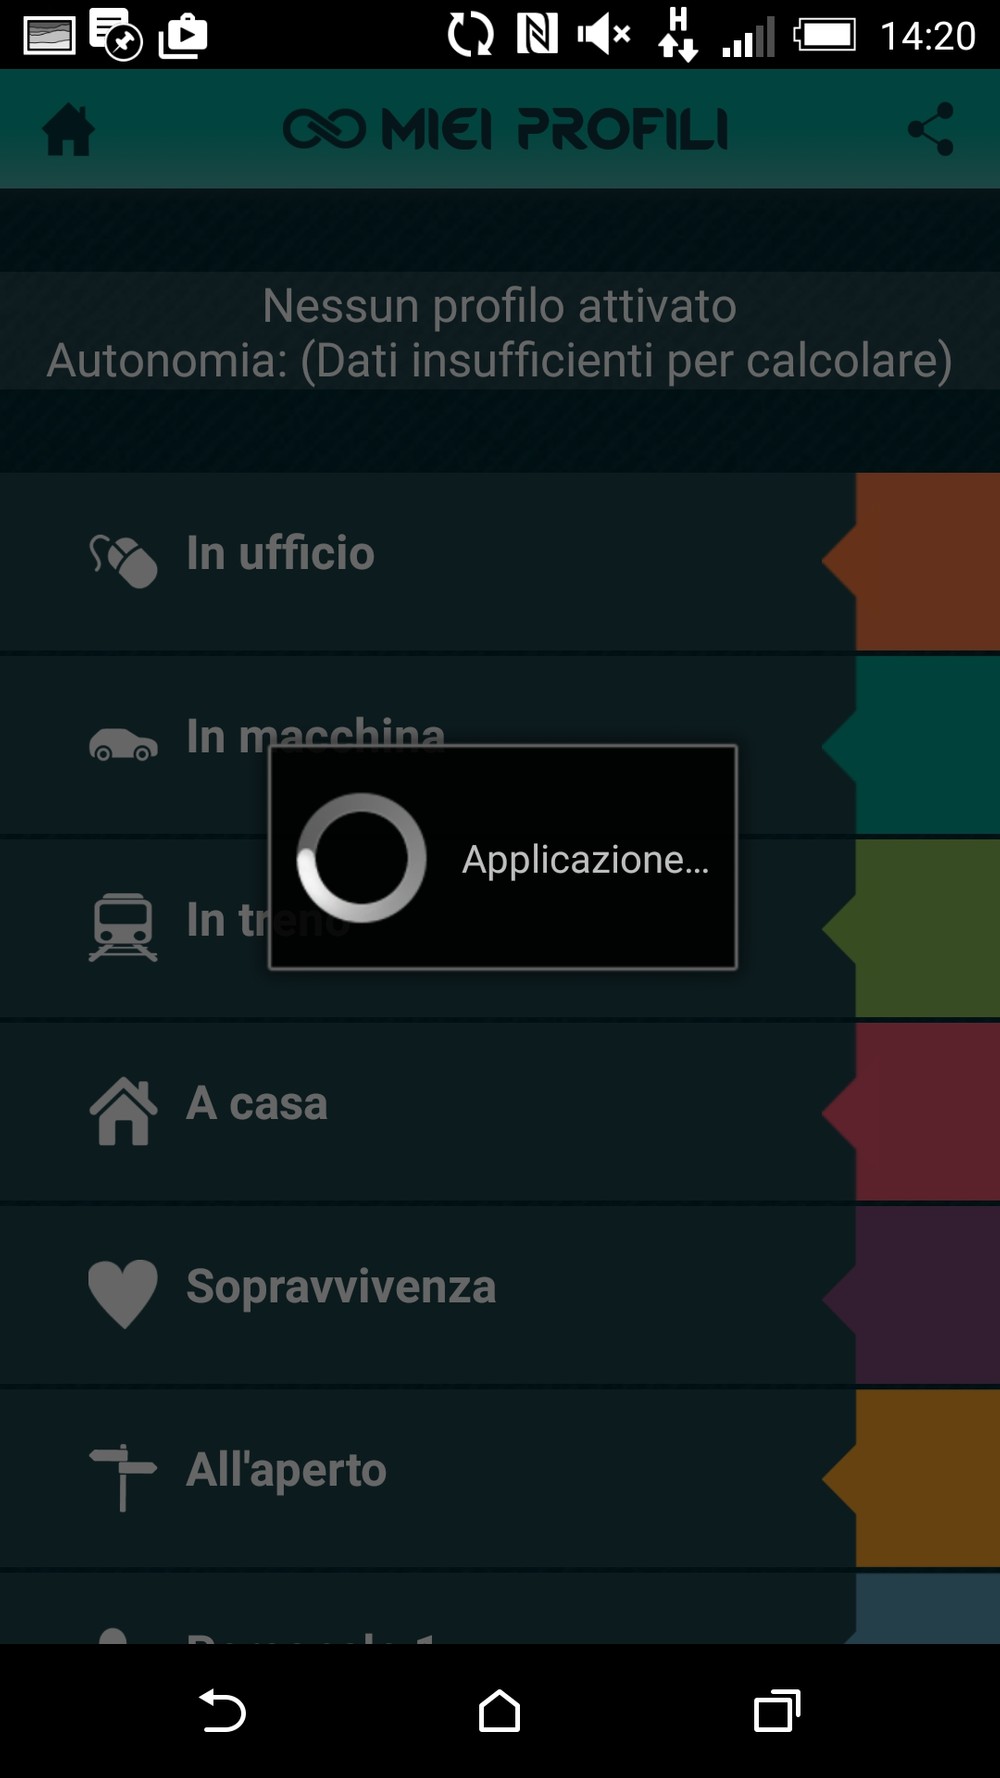Select the A casa profile label

tap(257, 1104)
